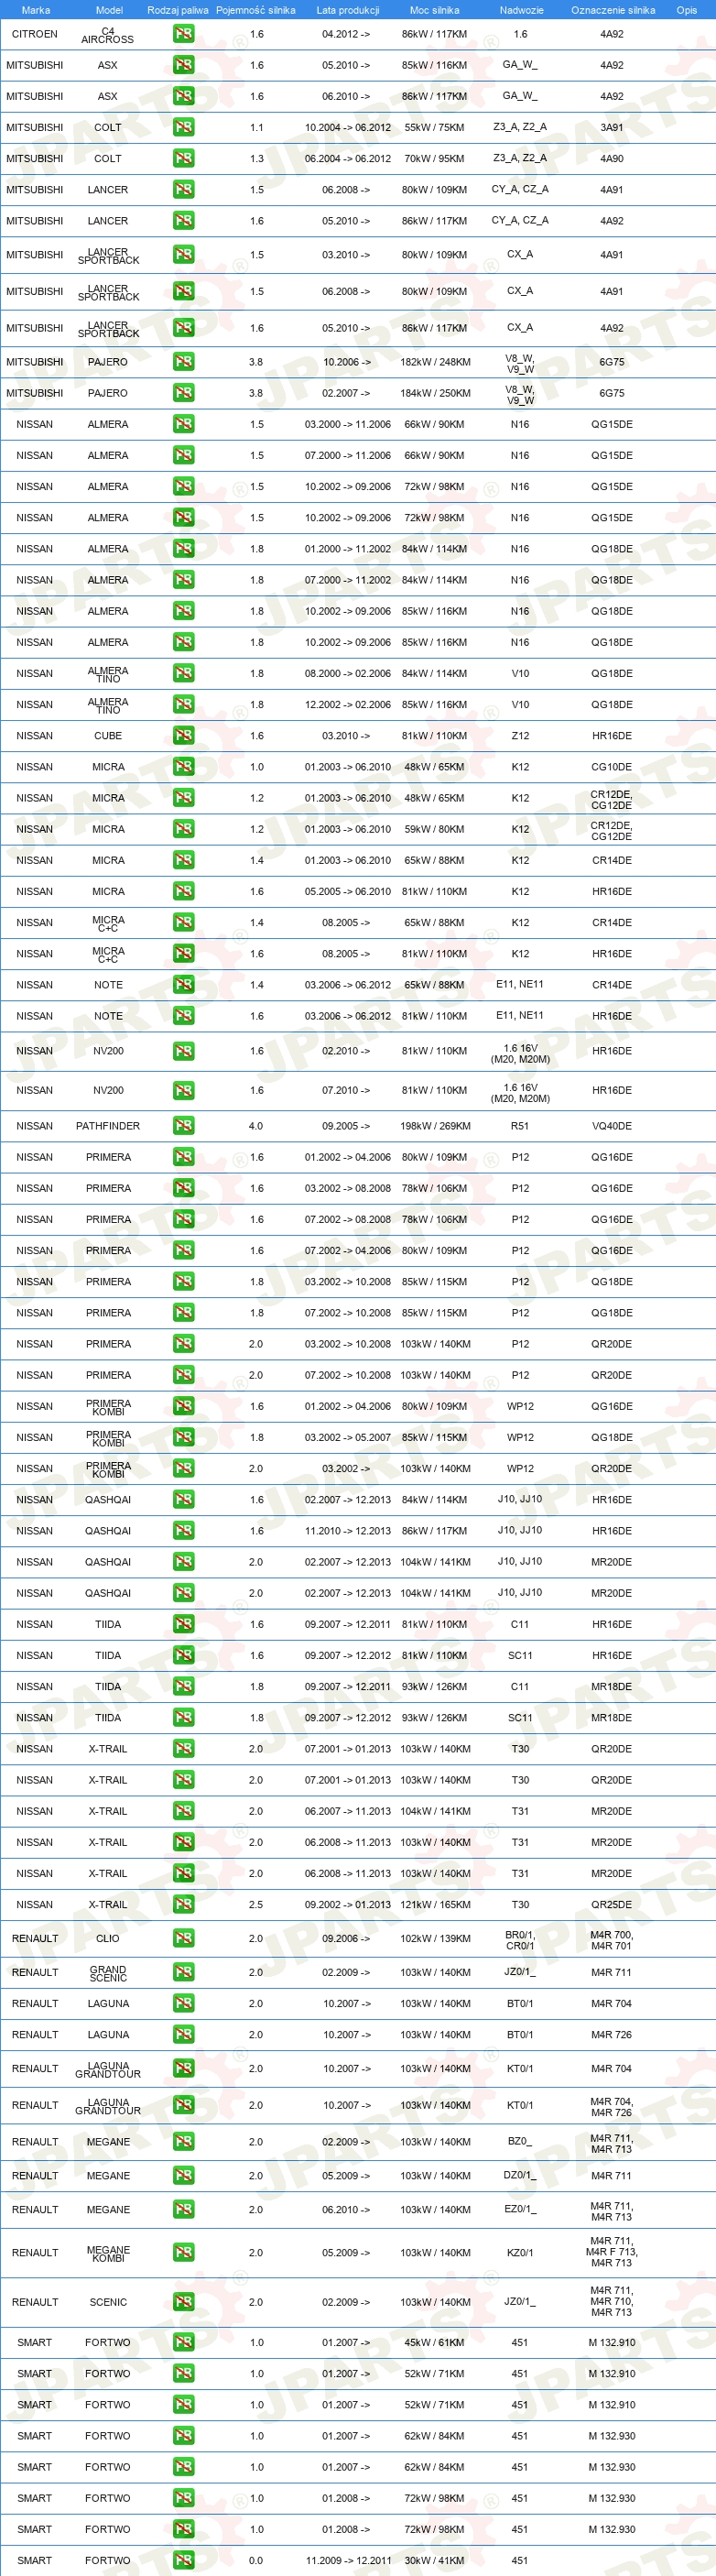Screen dimensions: 716x2576
Task: Select the CITROEN brand cell
Action: point(35,34)
